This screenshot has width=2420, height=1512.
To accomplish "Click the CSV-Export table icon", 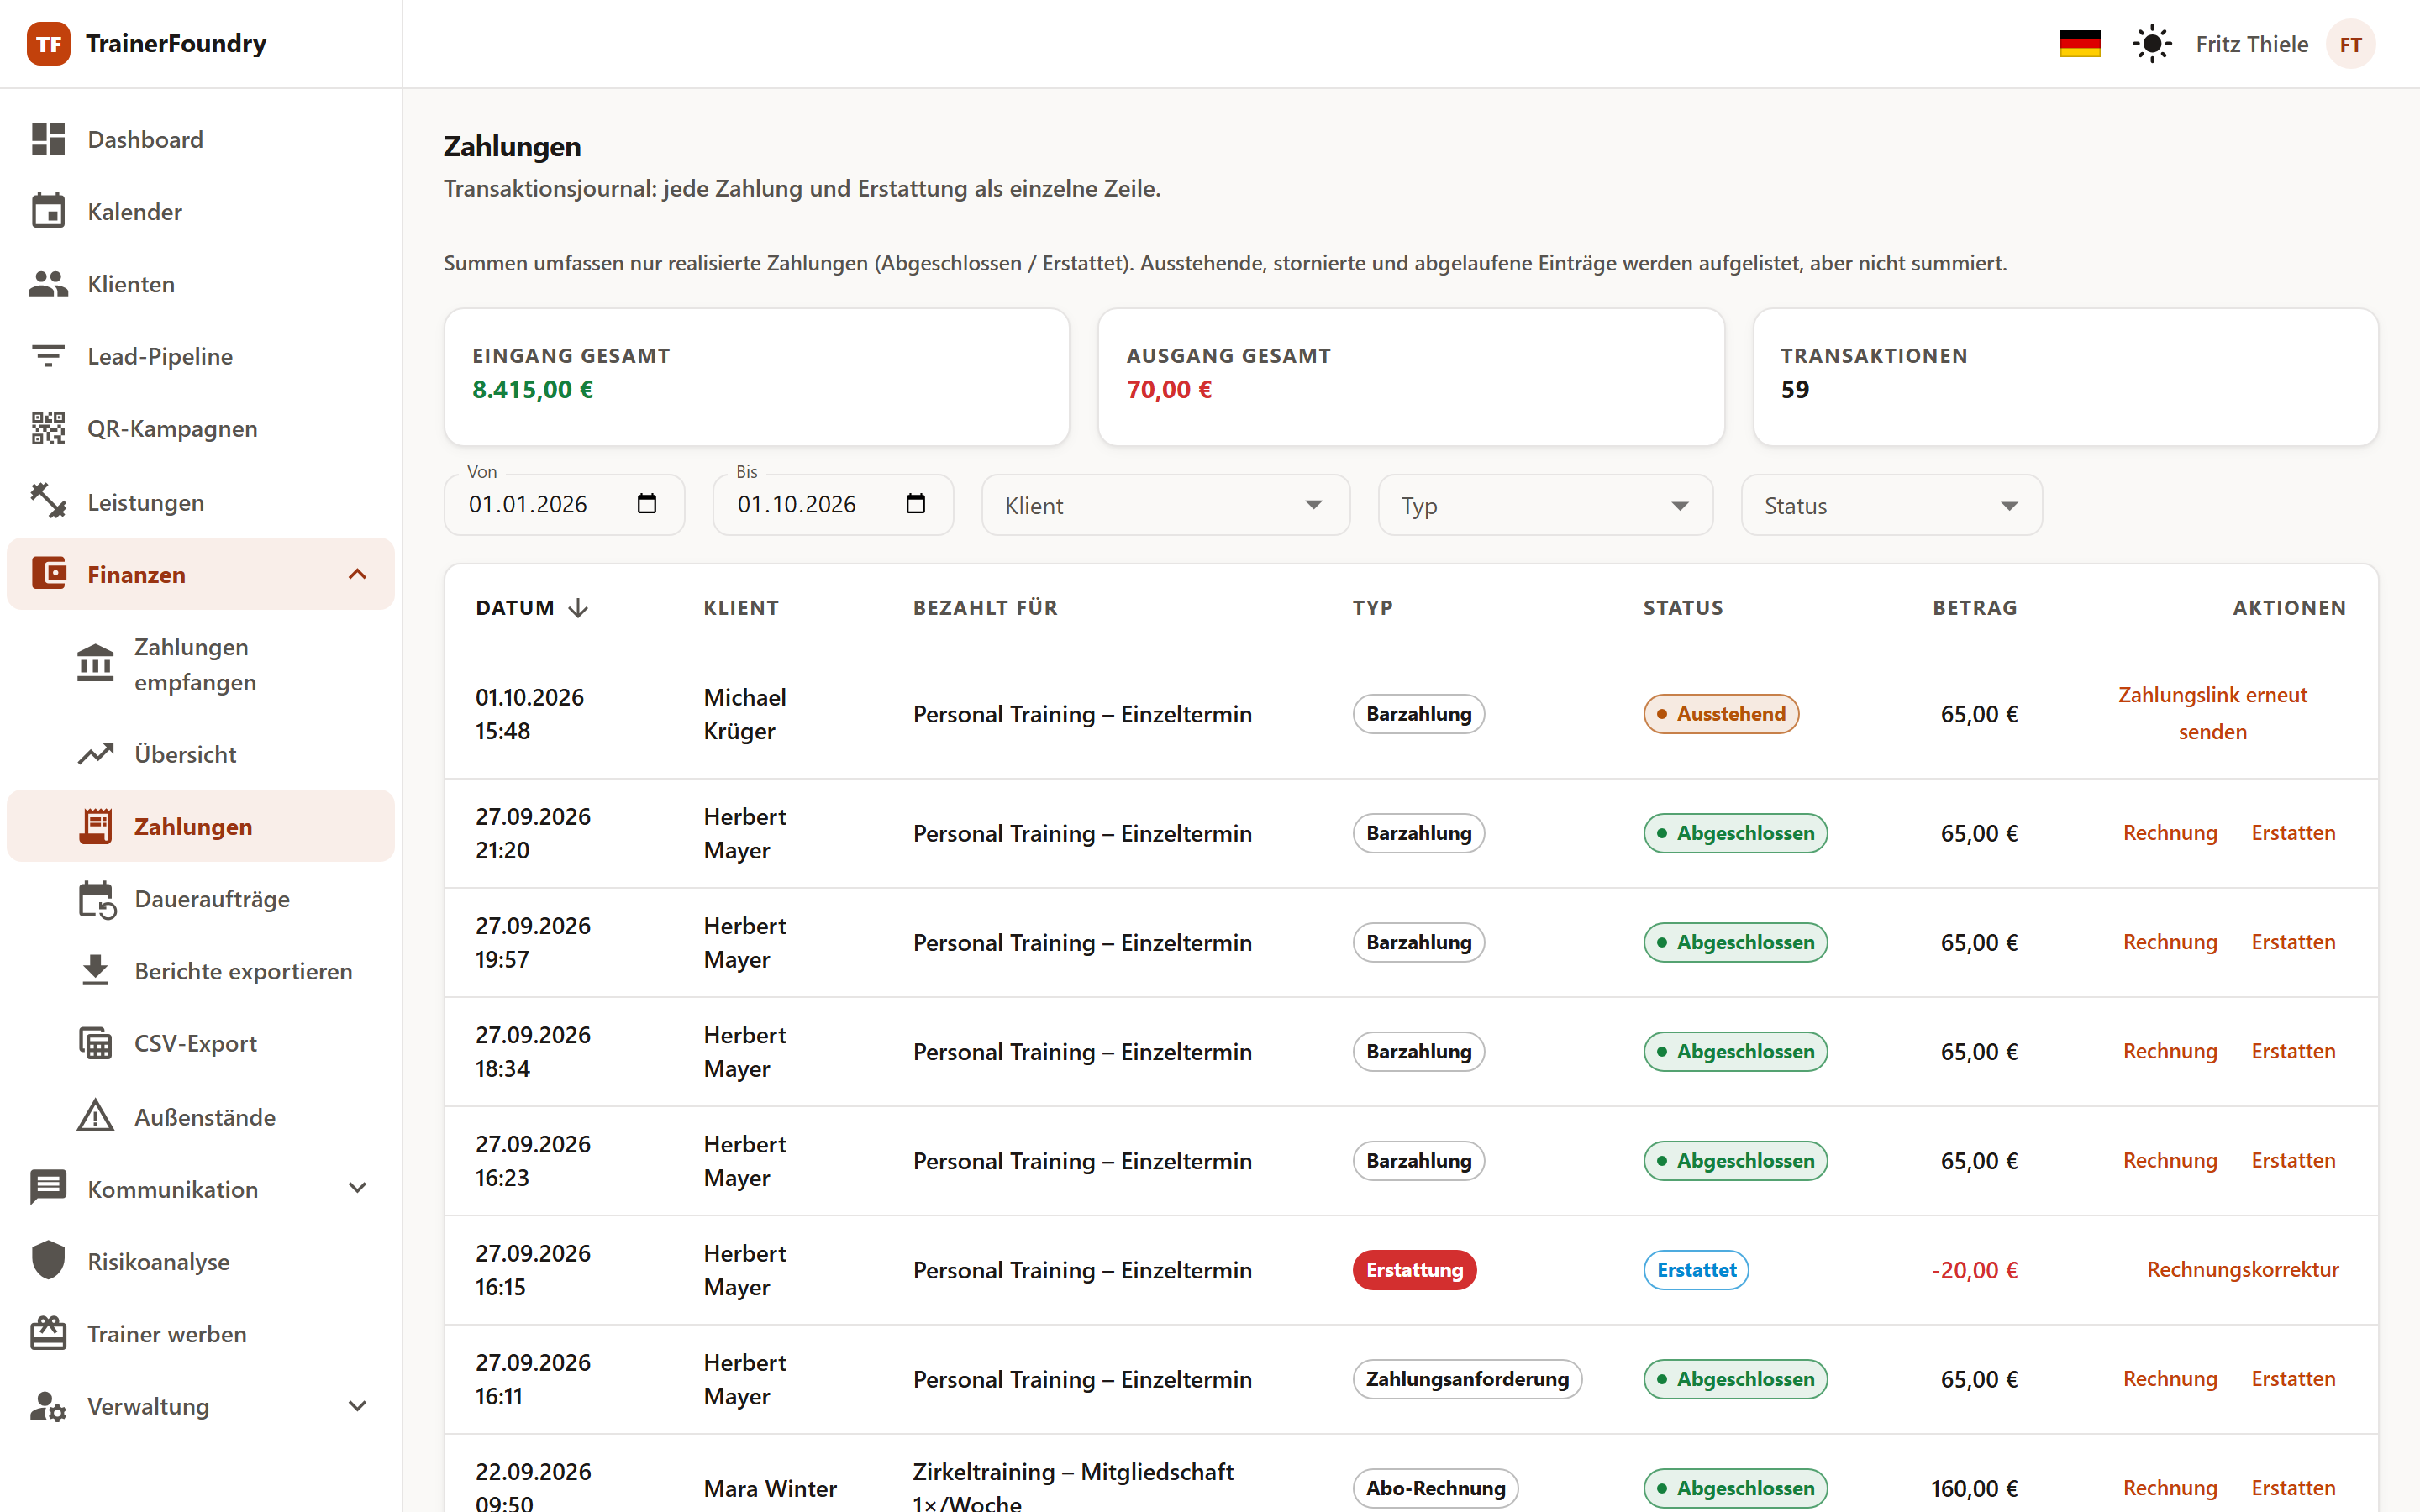I will pos(96,1043).
